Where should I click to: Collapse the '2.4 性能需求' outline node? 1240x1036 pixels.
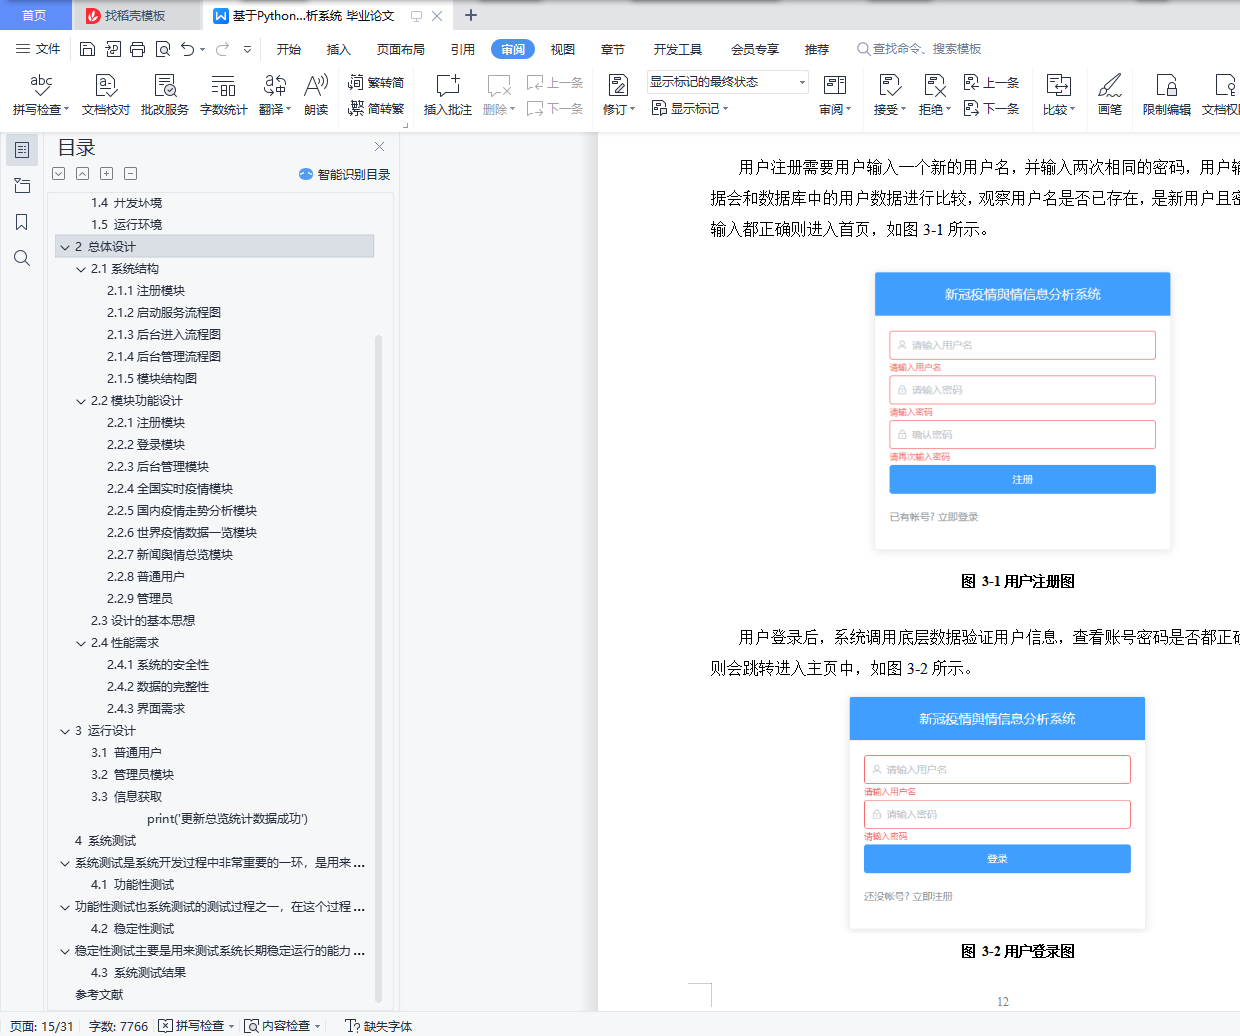coord(81,643)
